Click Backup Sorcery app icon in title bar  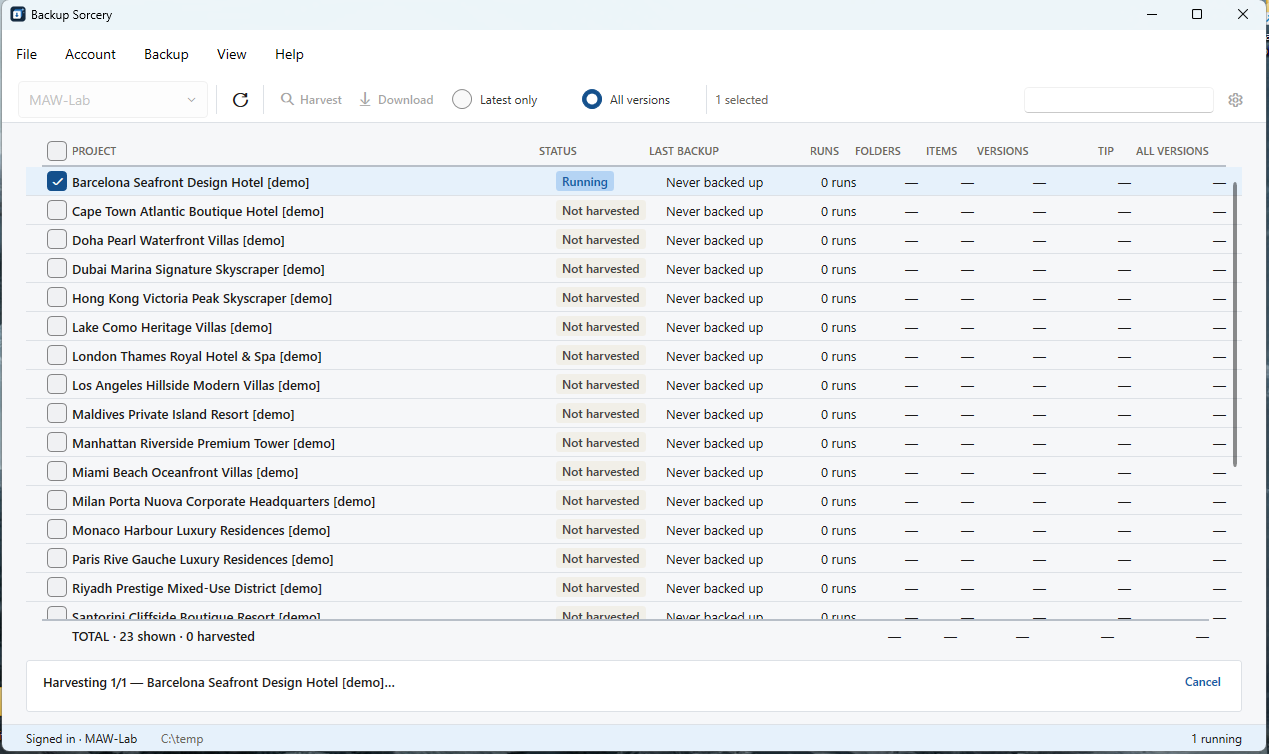18,15
